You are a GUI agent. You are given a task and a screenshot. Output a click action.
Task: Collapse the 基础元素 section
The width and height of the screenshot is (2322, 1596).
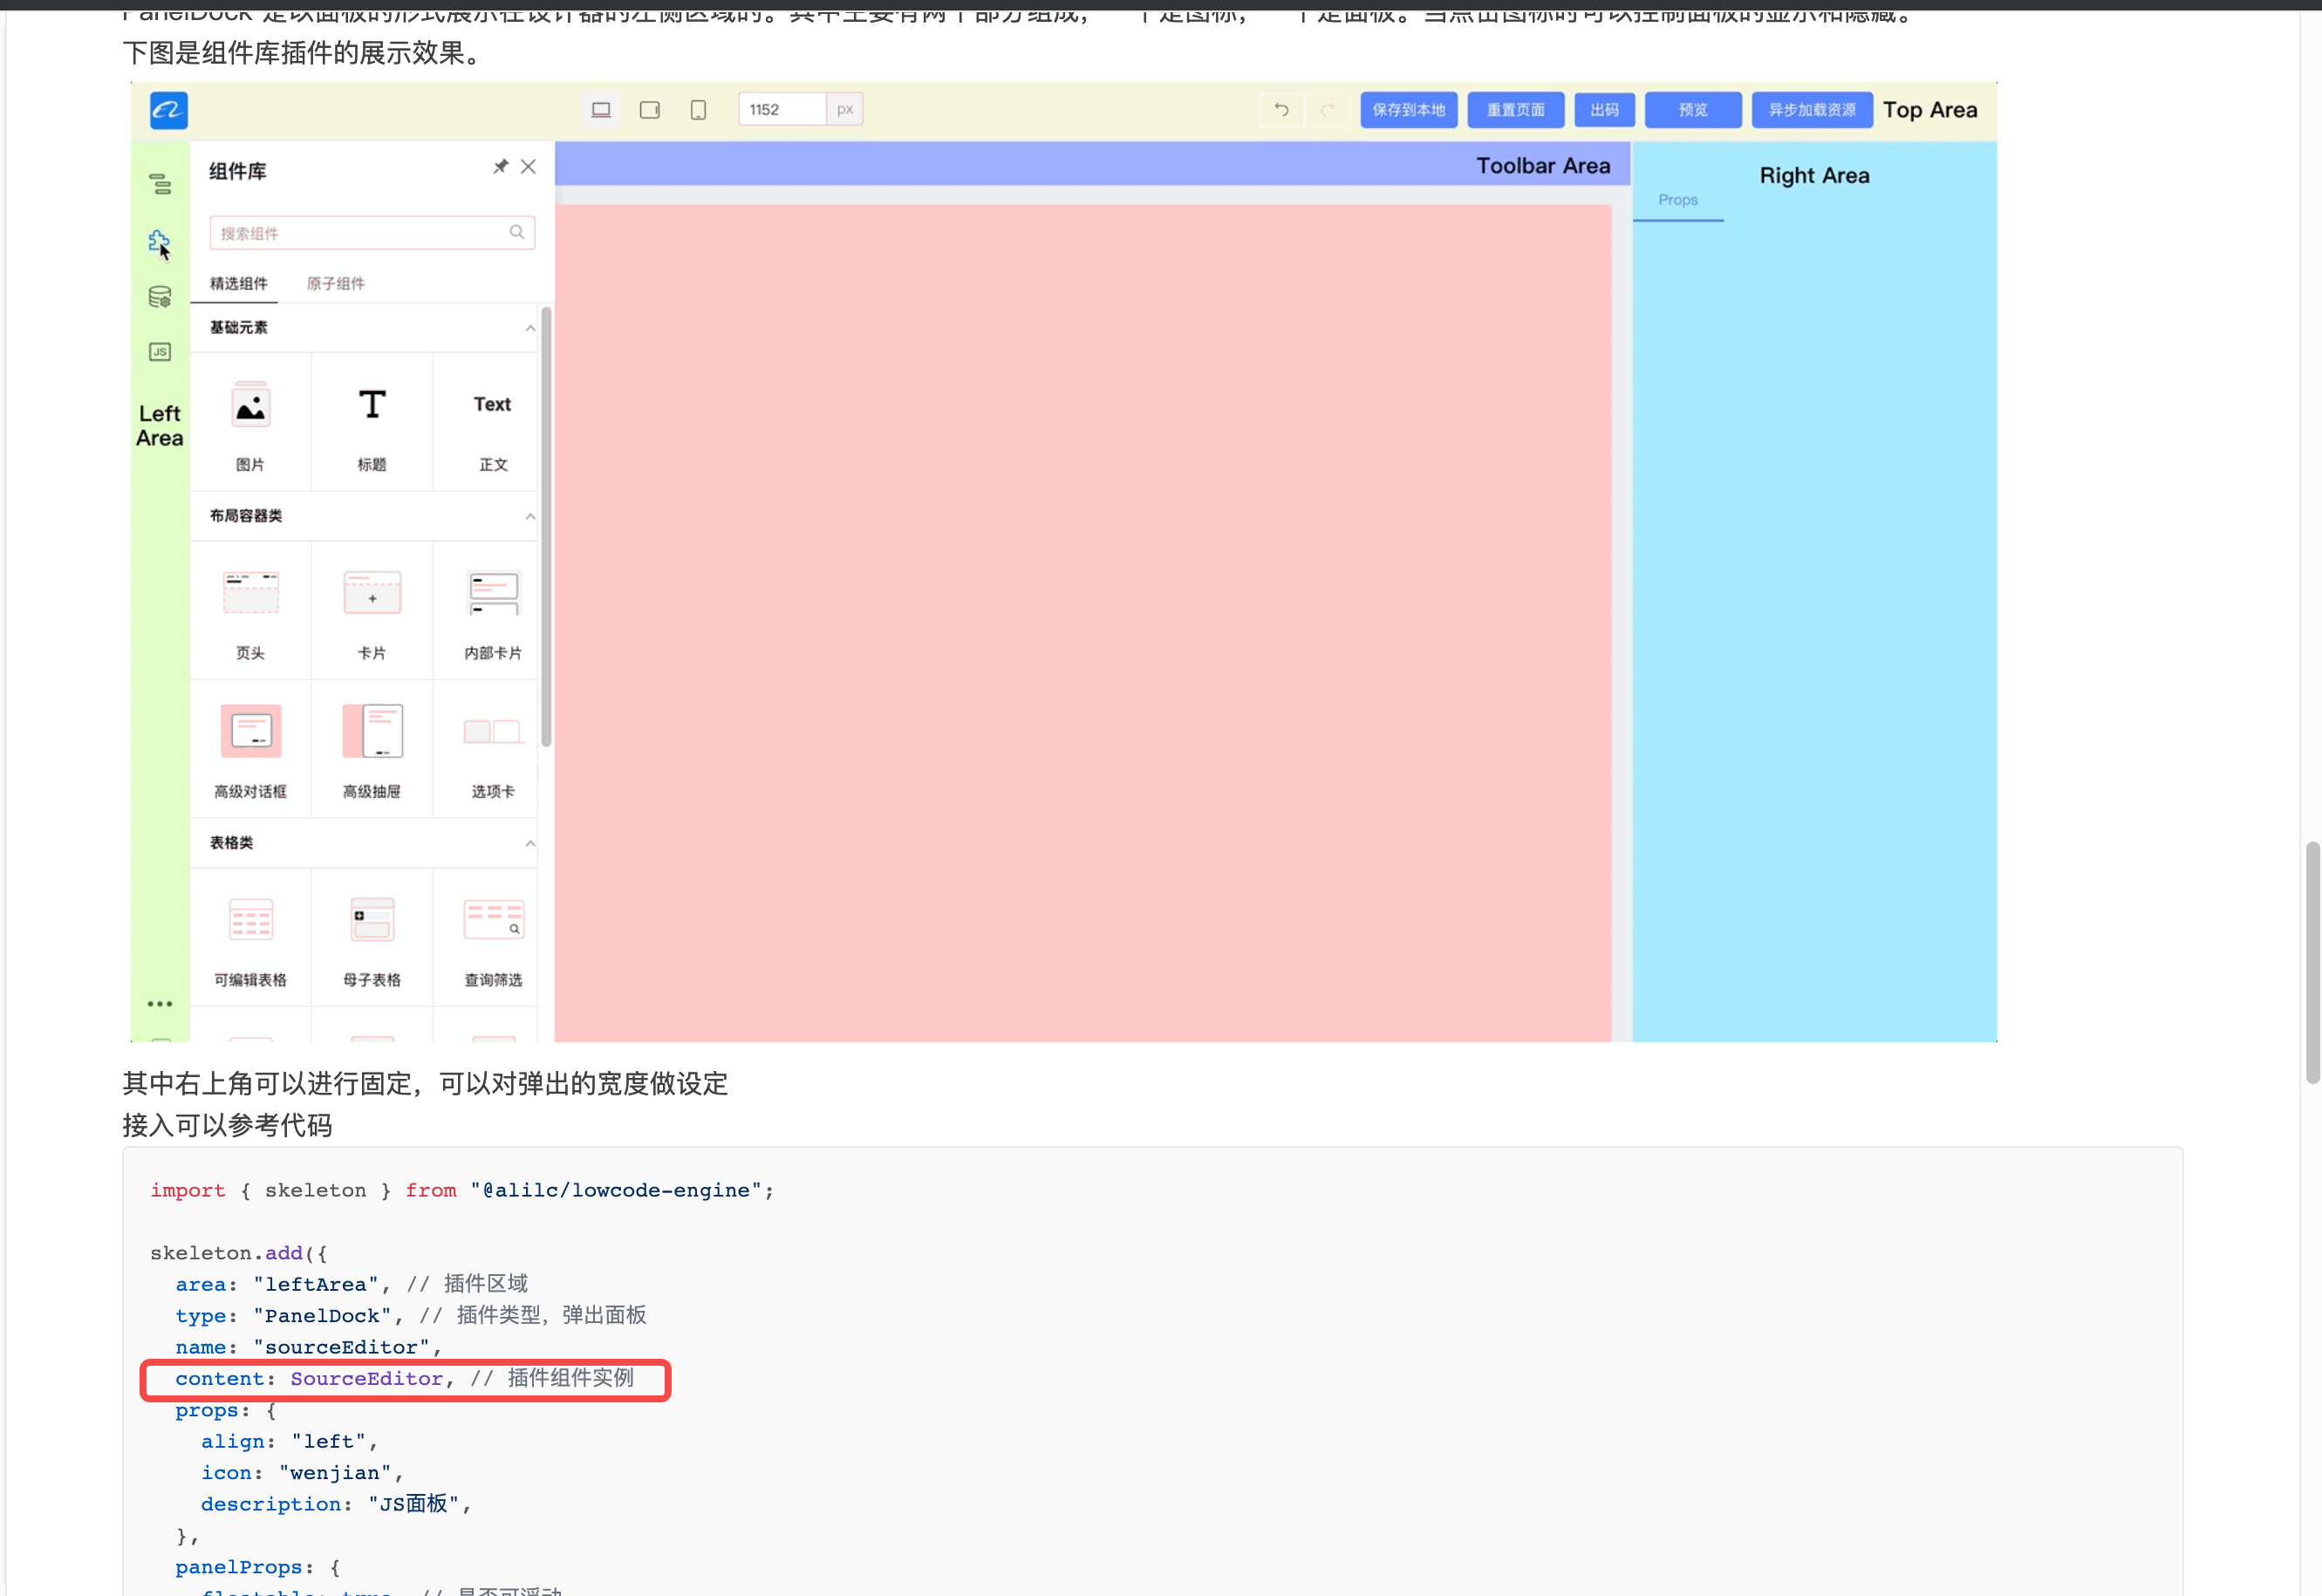[x=530, y=327]
